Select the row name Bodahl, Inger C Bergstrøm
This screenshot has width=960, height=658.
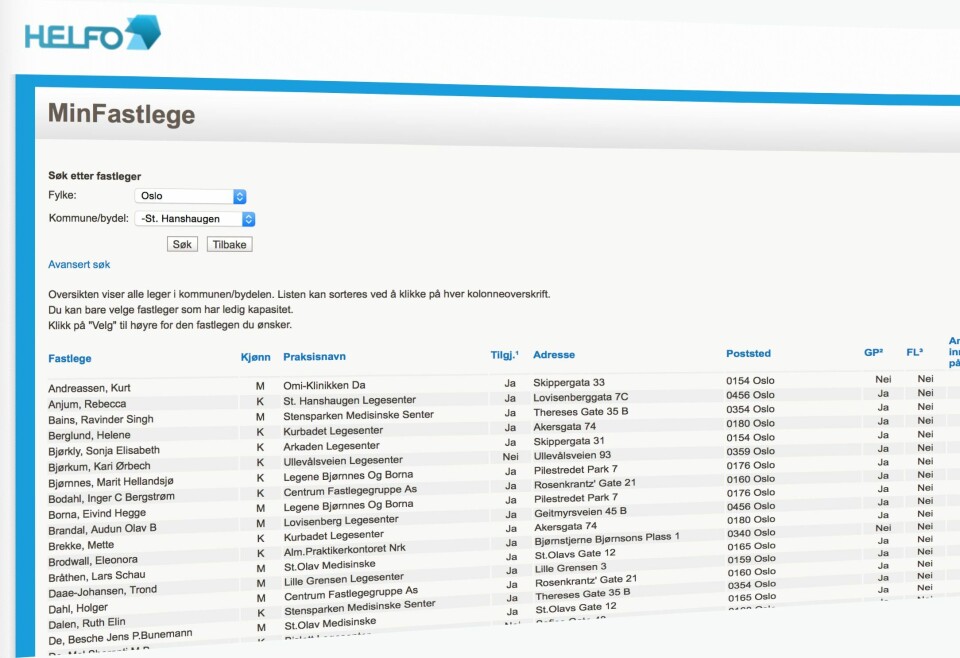click(x=111, y=498)
